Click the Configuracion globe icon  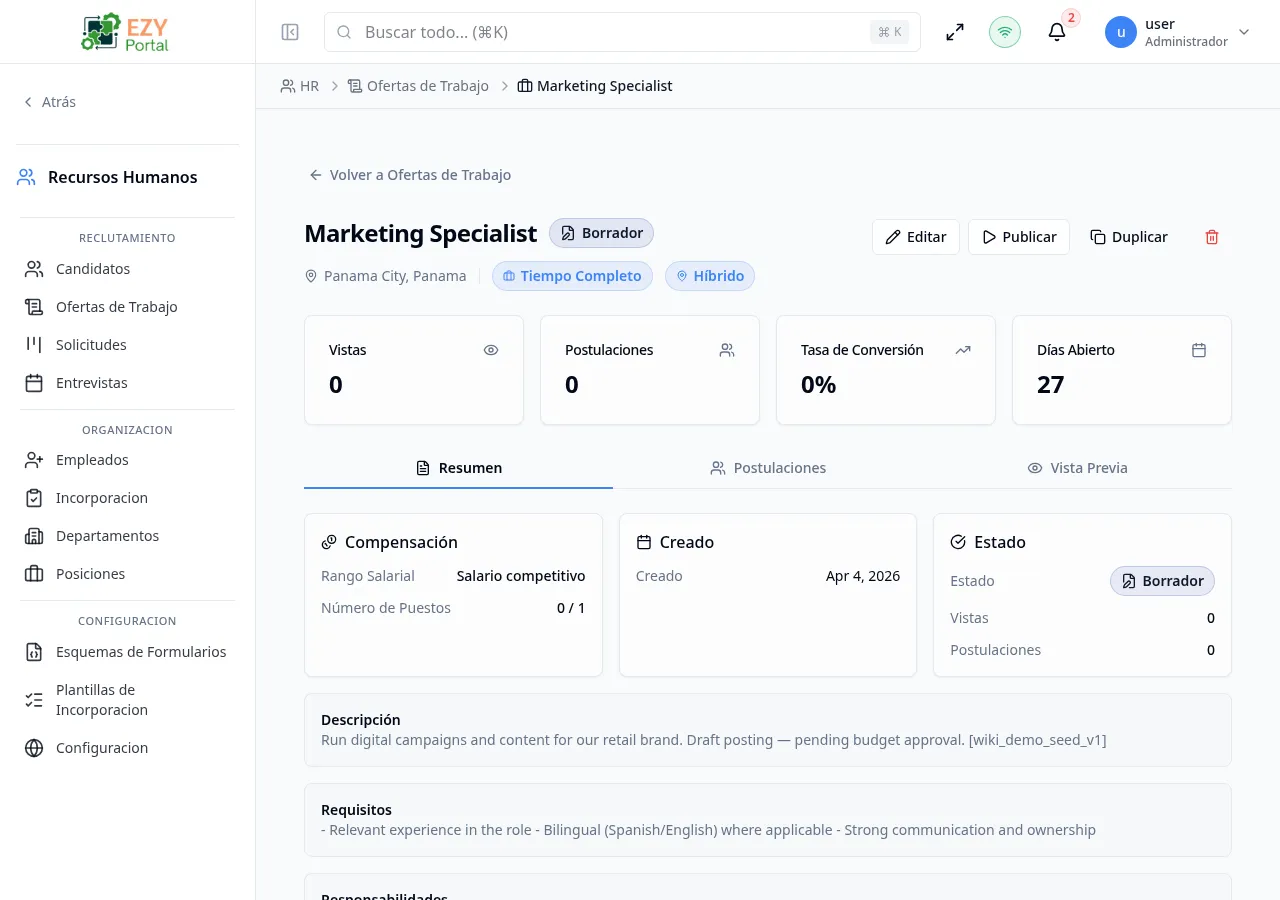tap(34, 748)
